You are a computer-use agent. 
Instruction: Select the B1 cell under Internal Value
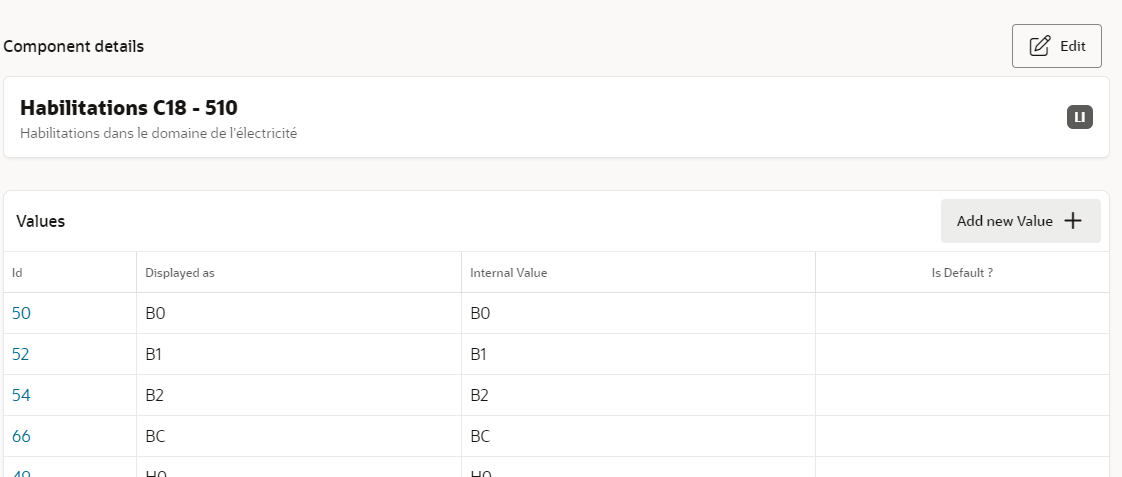[480, 354]
